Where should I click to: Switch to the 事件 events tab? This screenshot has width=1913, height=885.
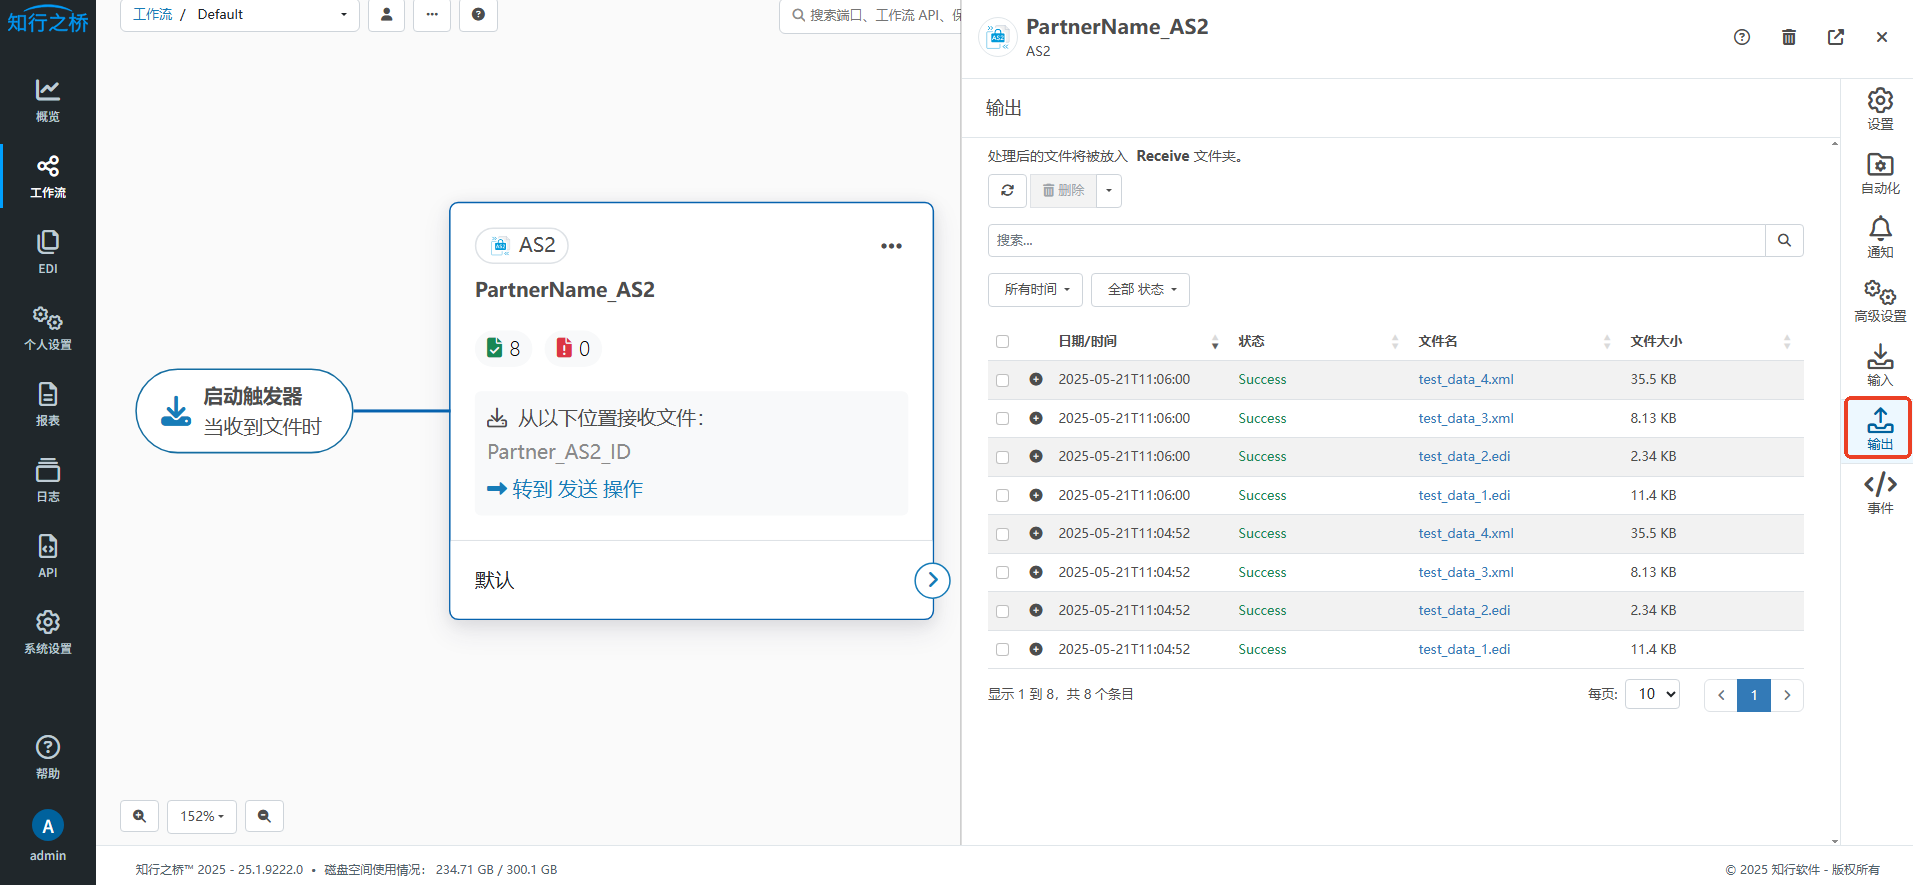click(1879, 493)
